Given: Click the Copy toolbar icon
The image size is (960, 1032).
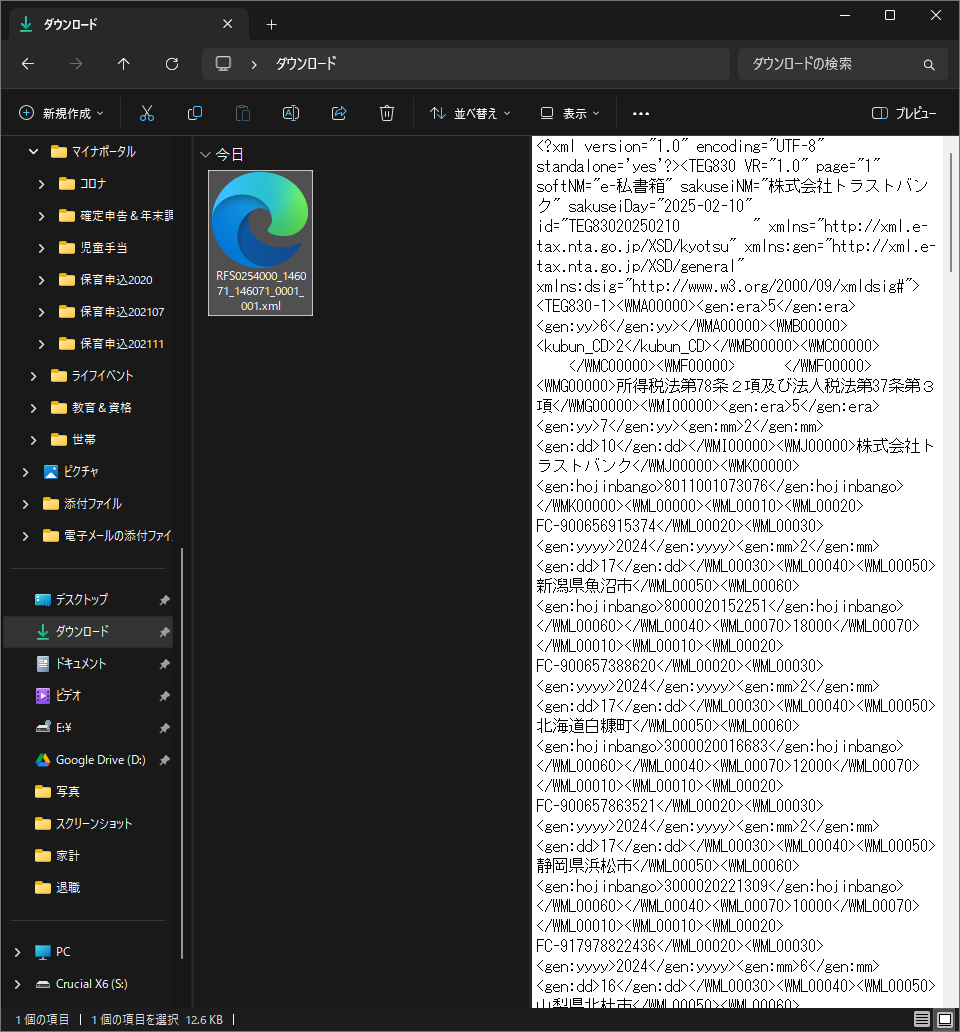Looking at the screenshot, I should (x=195, y=113).
